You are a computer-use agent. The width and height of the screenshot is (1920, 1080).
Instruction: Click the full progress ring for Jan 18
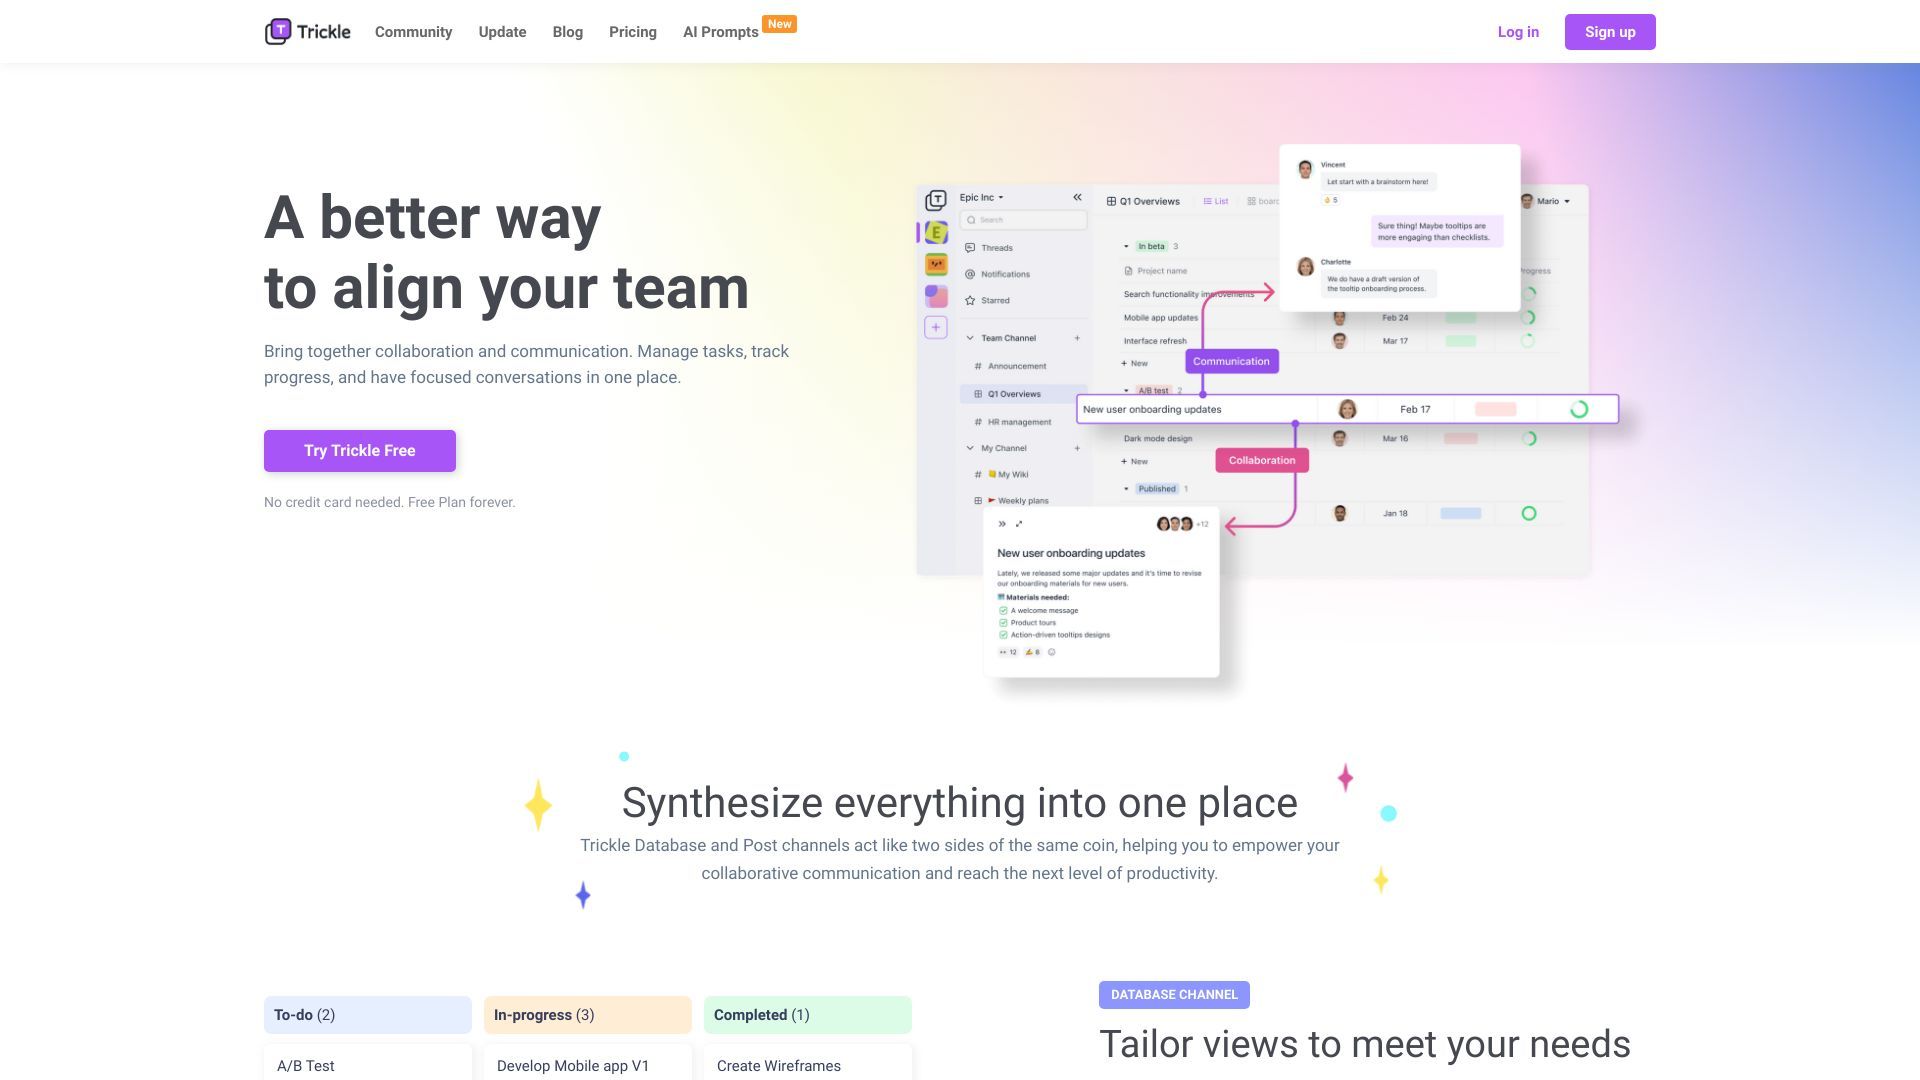1529,513
